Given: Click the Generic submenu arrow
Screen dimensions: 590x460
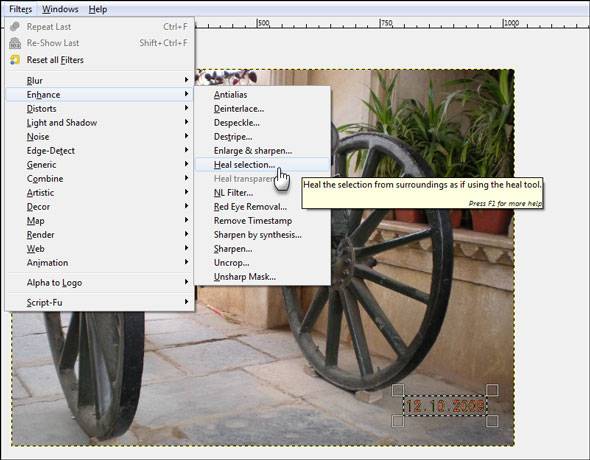Looking at the screenshot, I should tap(186, 164).
